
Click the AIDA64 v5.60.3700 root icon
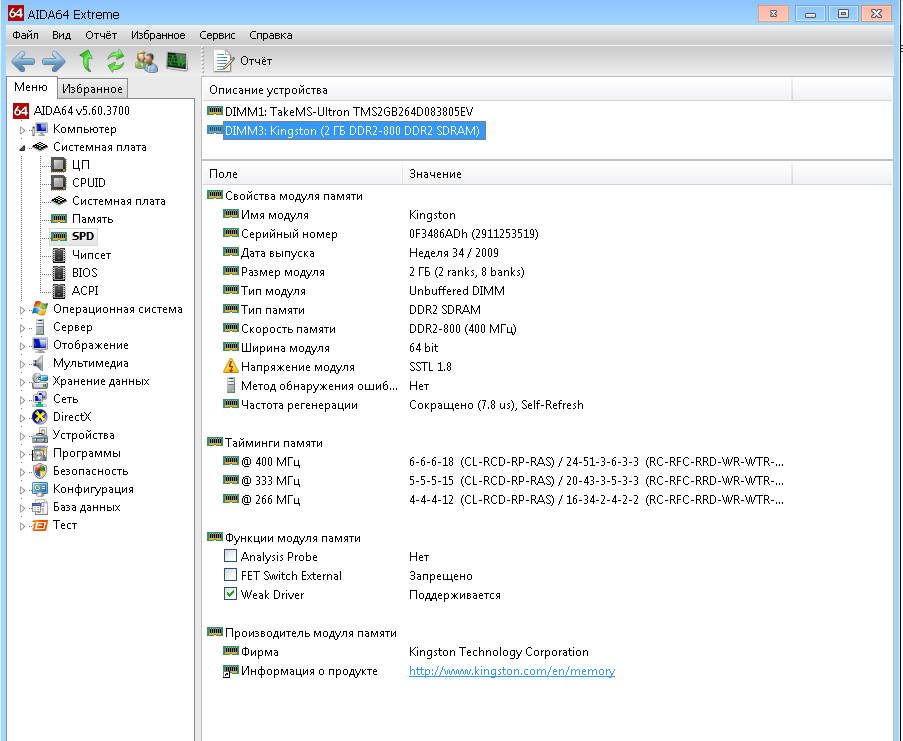(21, 111)
